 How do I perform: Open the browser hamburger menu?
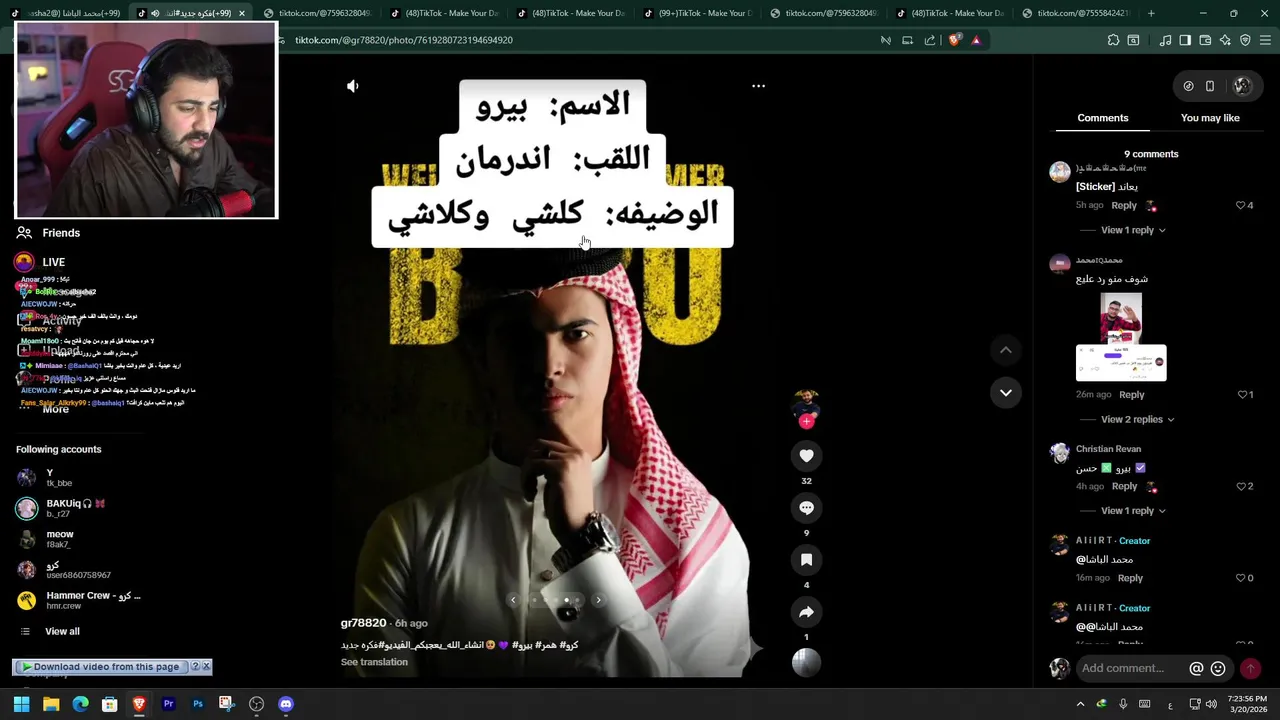(1265, 40)
